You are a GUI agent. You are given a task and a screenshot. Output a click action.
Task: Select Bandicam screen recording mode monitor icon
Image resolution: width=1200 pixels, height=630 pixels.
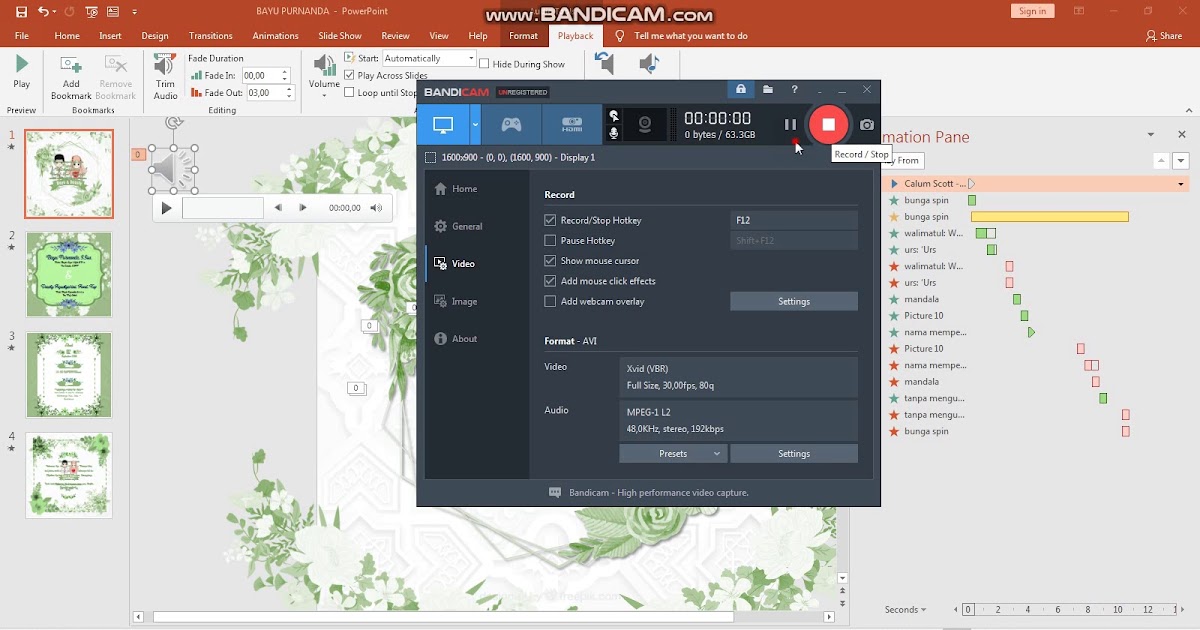pos(443,125)
